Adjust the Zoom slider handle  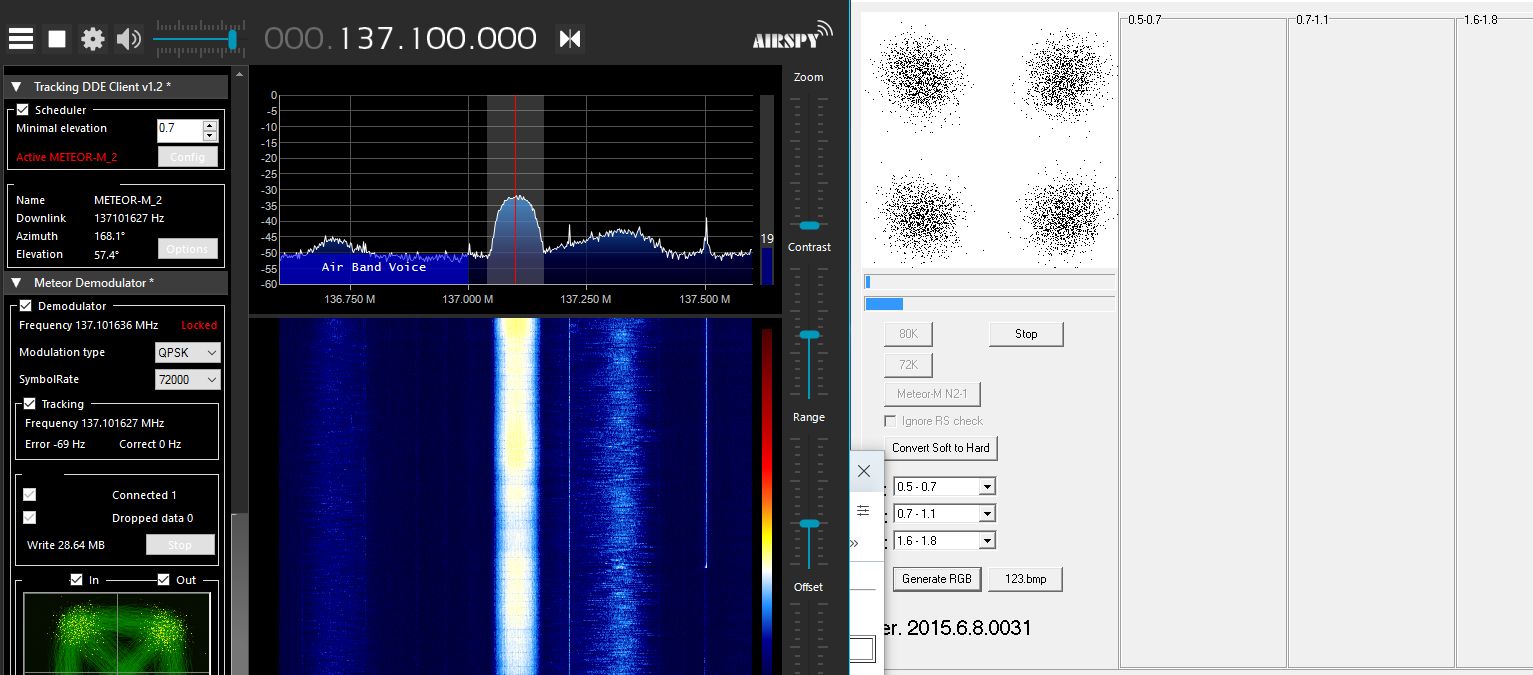[x=809, y=225]
